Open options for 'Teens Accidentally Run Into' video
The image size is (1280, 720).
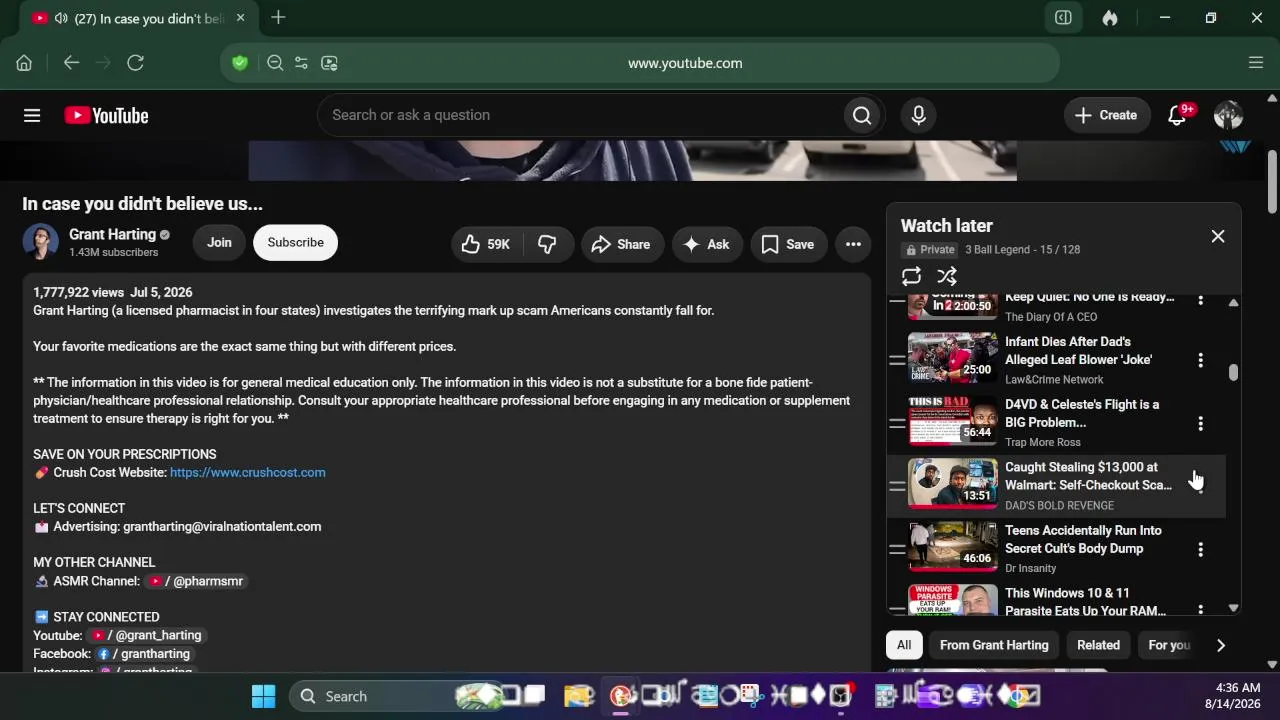pyautogui.click(x=1201, y=549)
